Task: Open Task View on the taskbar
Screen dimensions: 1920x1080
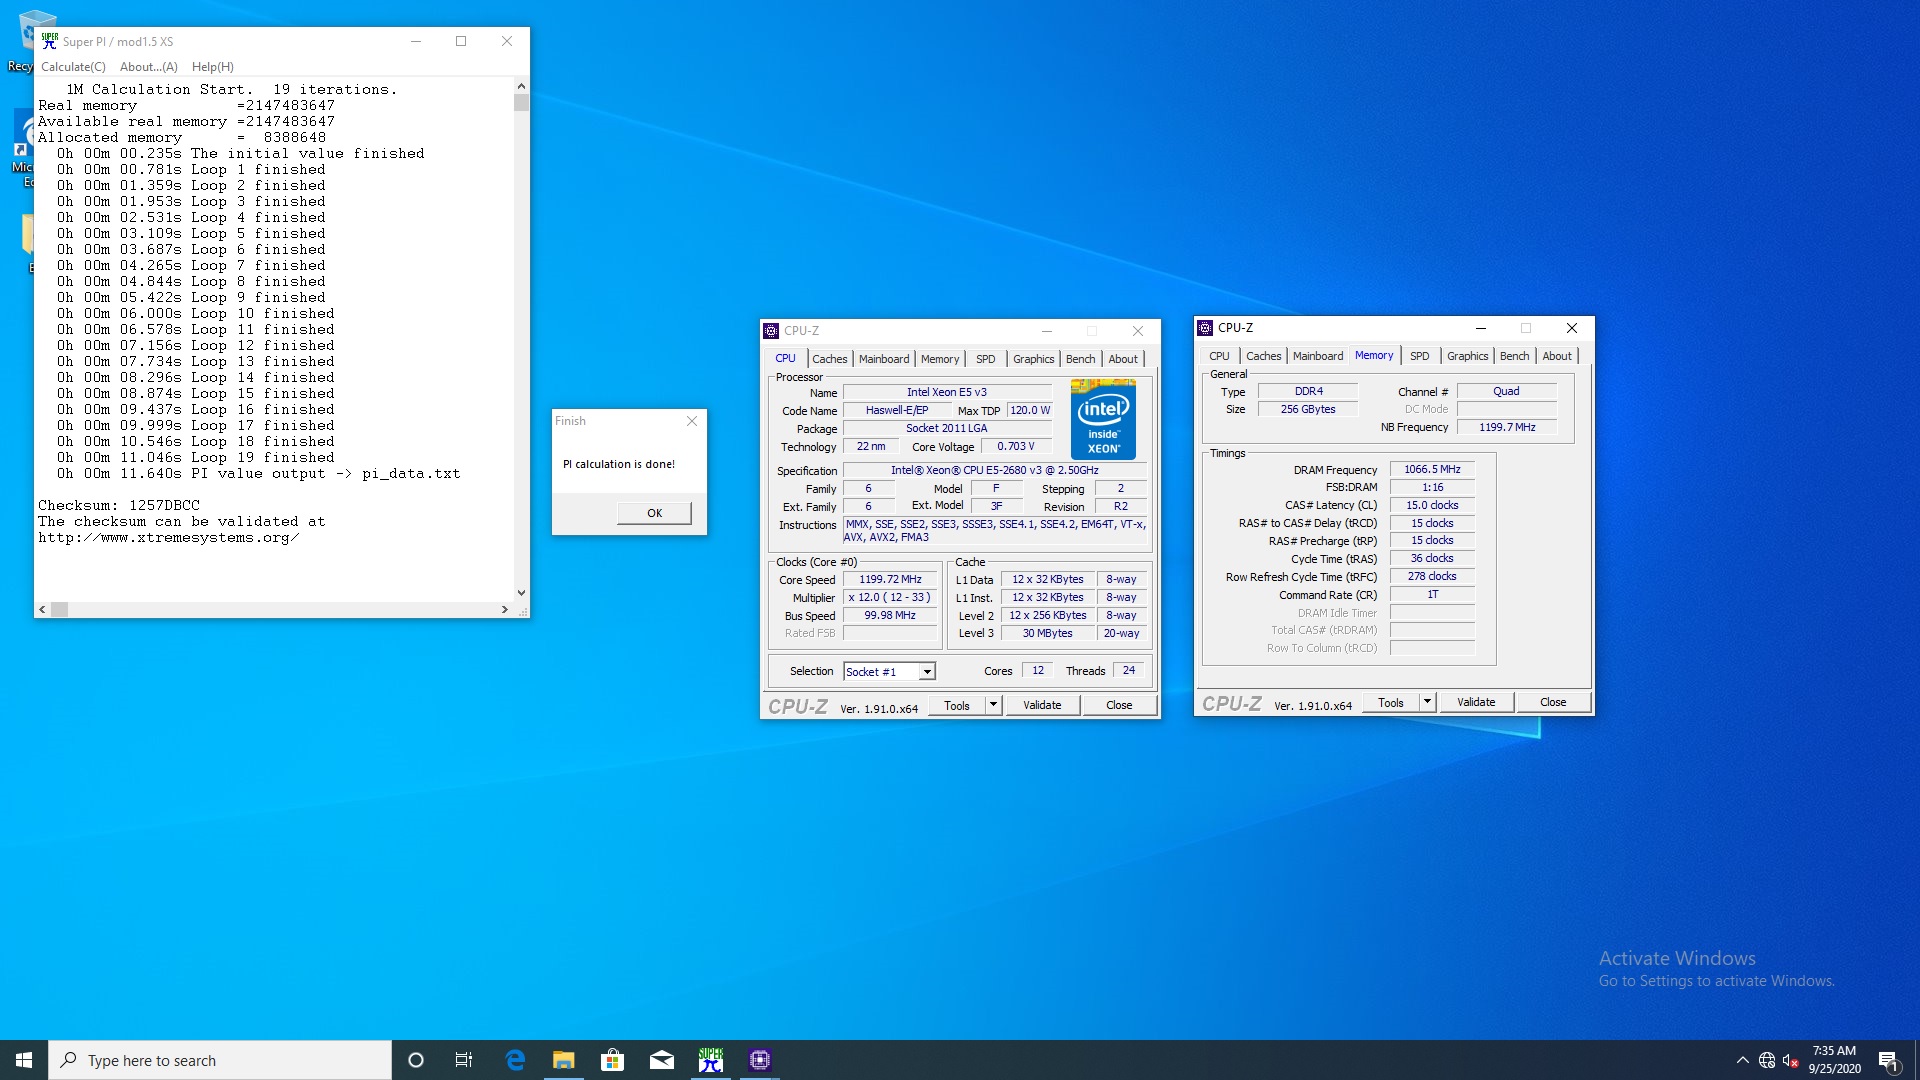Action: [464, 1060]
